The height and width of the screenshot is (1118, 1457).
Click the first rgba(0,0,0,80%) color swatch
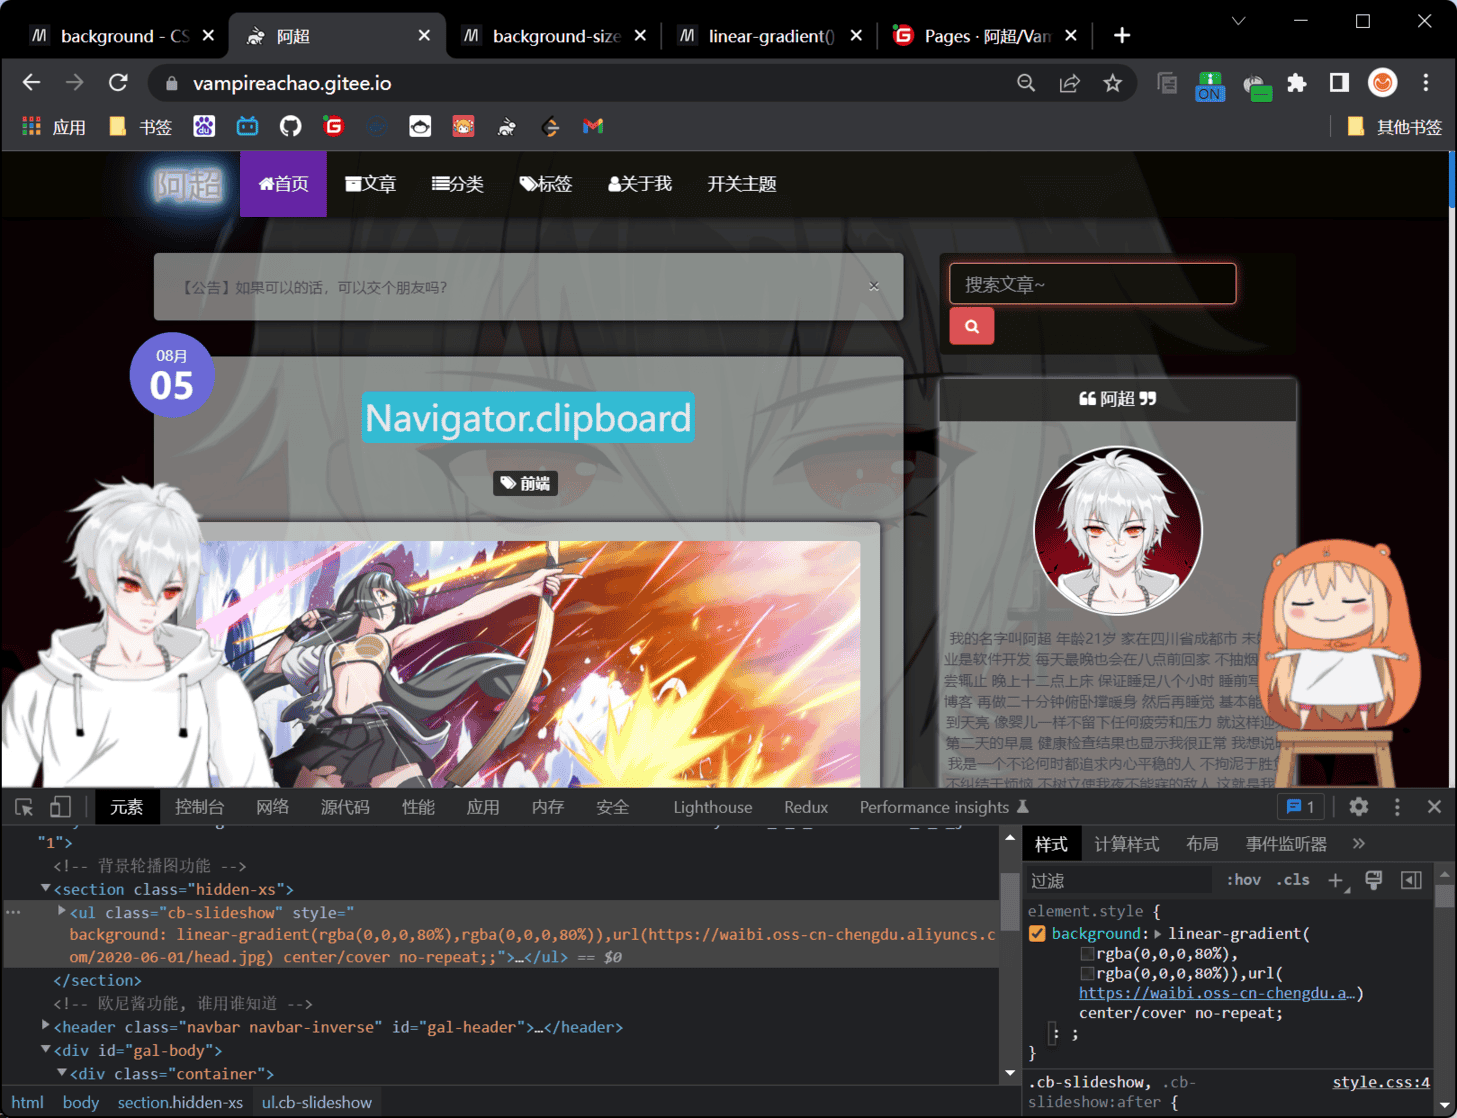click(x=1086, y=954)
